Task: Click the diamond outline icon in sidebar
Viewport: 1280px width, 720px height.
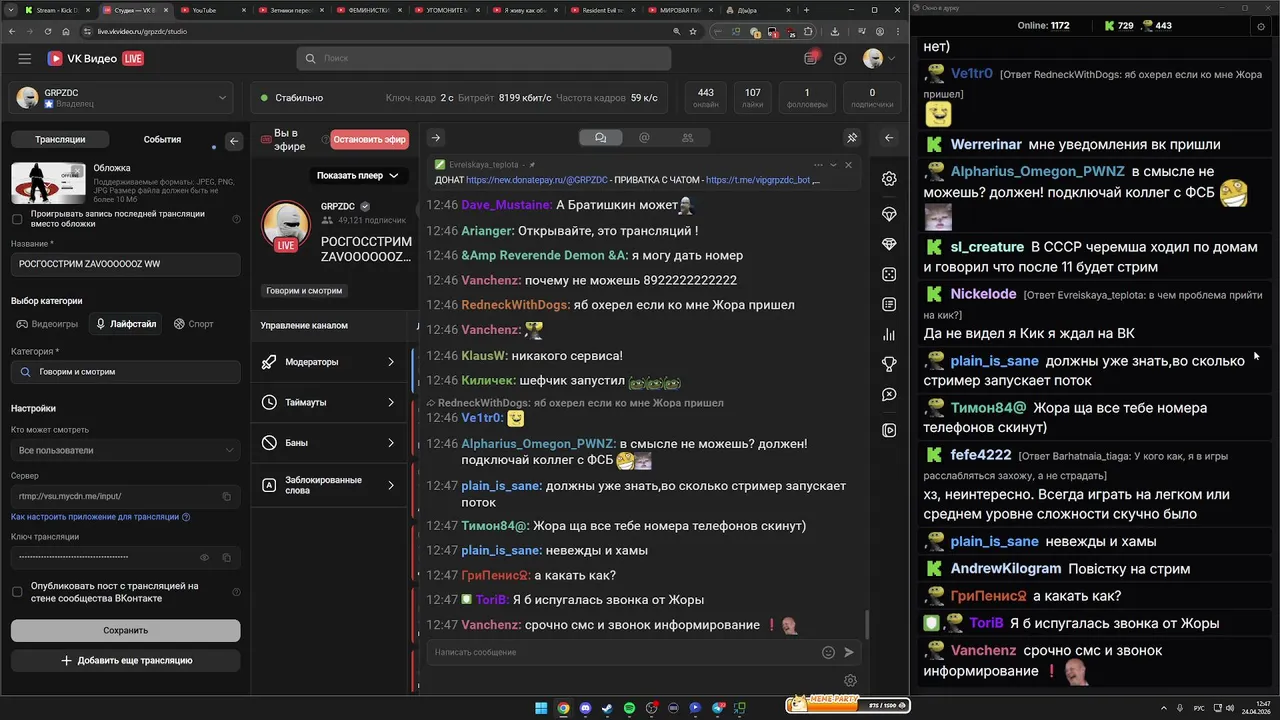Action: pyautogui.click(x=889, y=214)
